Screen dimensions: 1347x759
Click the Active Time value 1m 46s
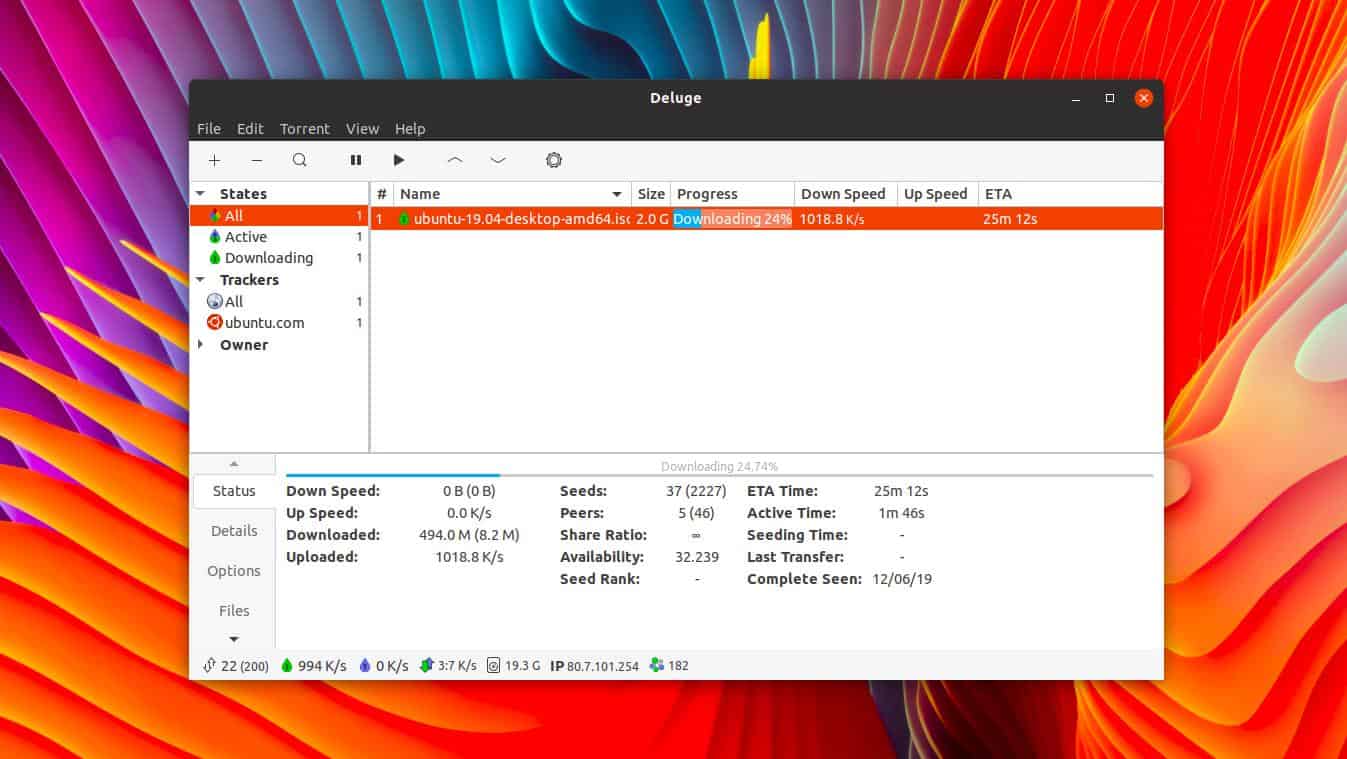click(x=901, y=513)
